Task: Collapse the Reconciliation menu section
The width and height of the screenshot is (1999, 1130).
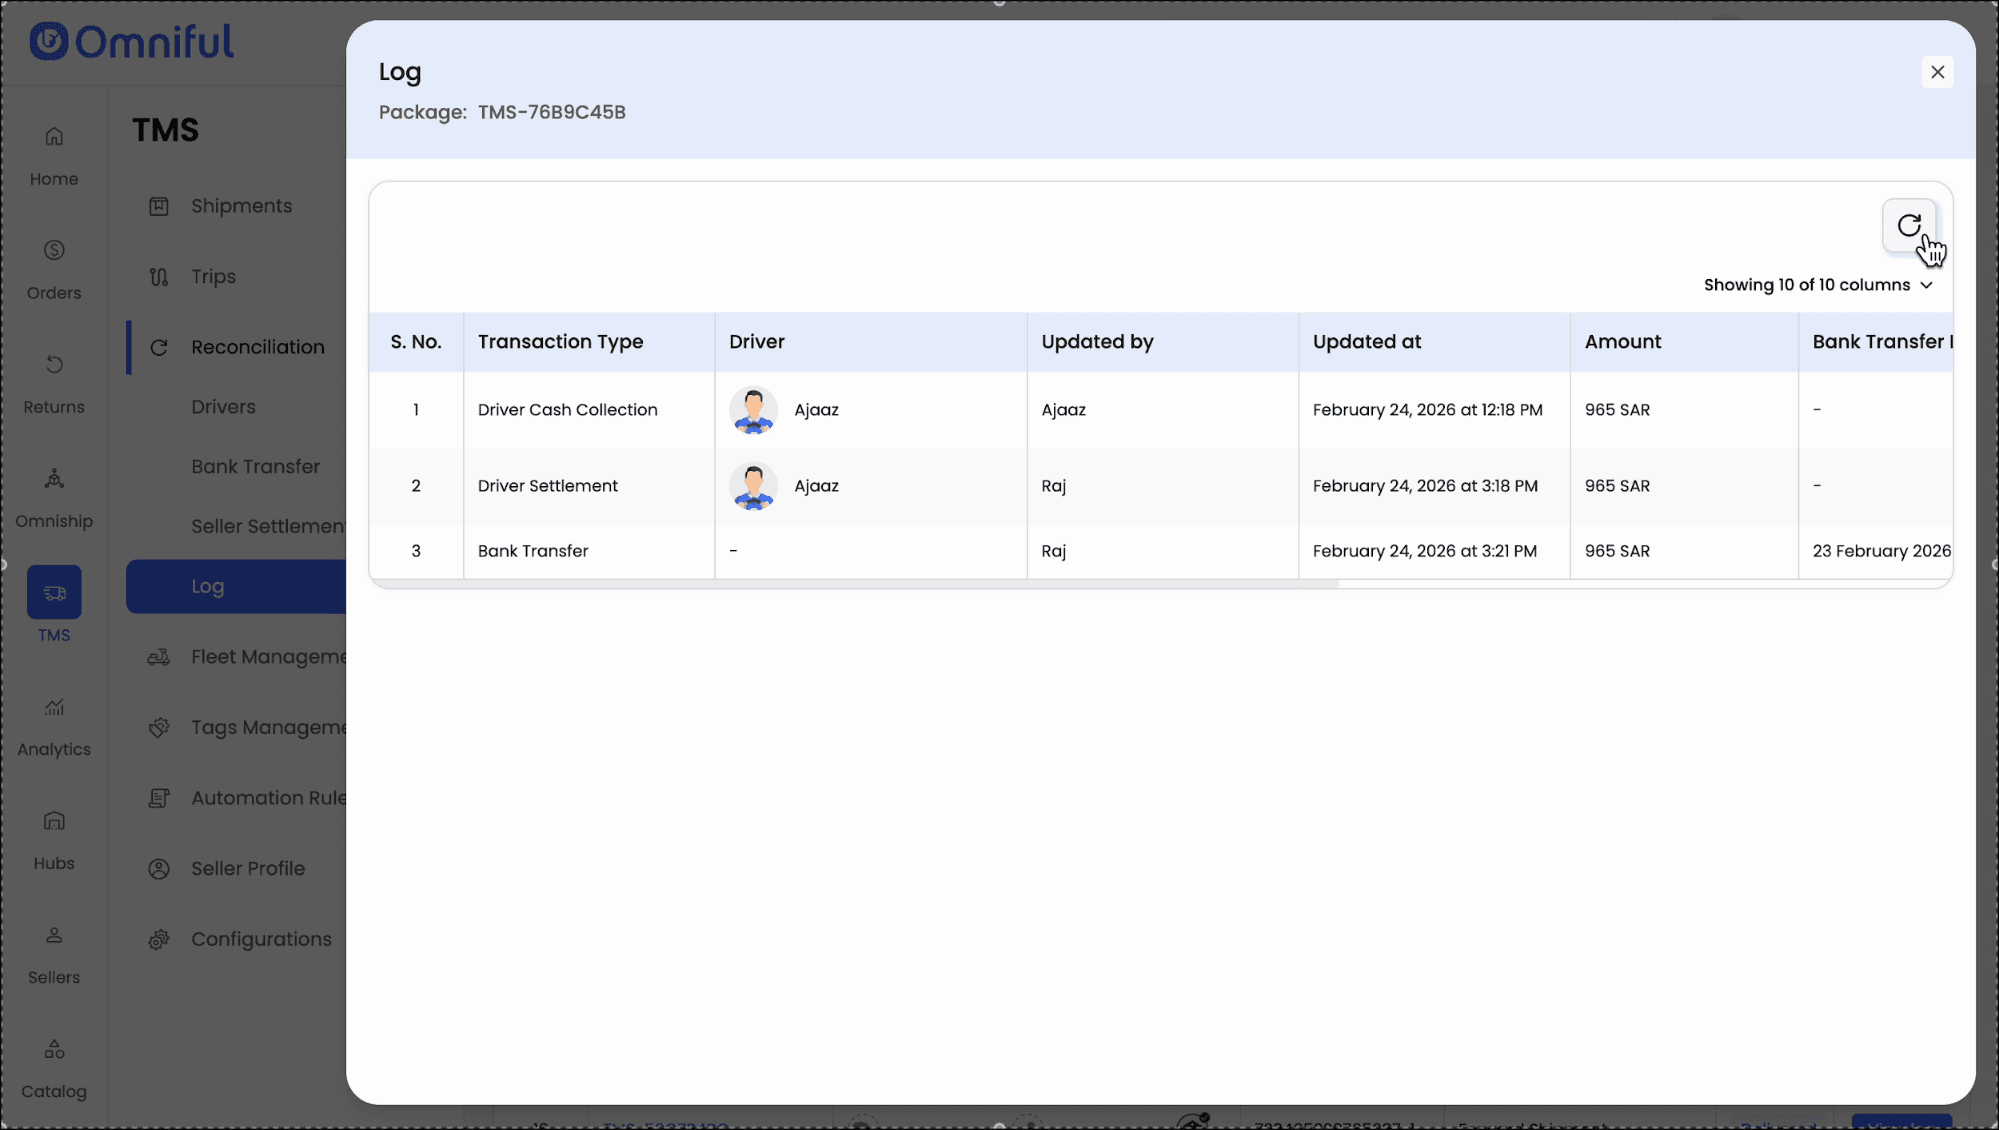Action: click(257, 347)
